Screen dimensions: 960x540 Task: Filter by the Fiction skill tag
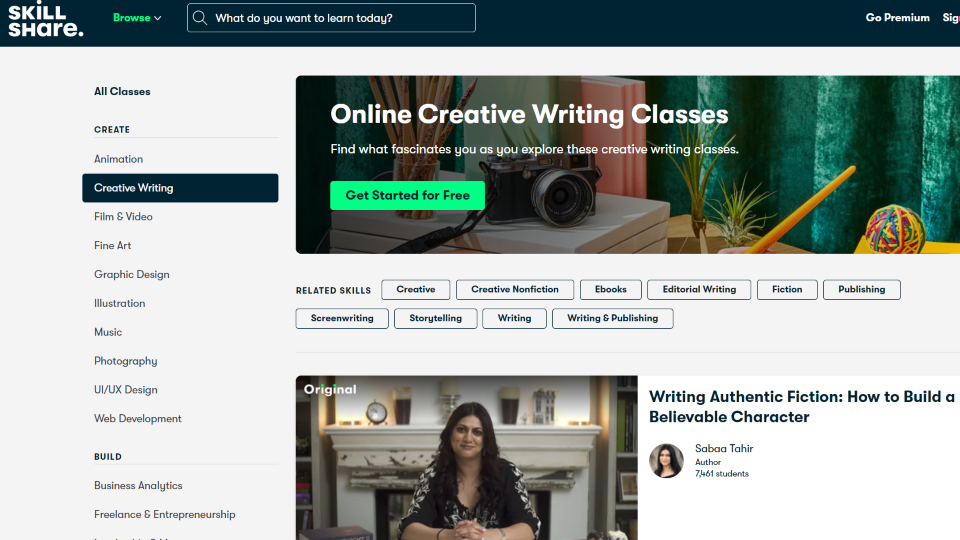[787, 290]
